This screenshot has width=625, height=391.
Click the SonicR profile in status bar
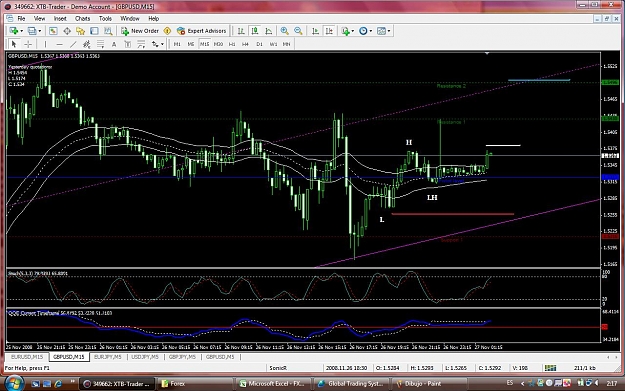278,367
